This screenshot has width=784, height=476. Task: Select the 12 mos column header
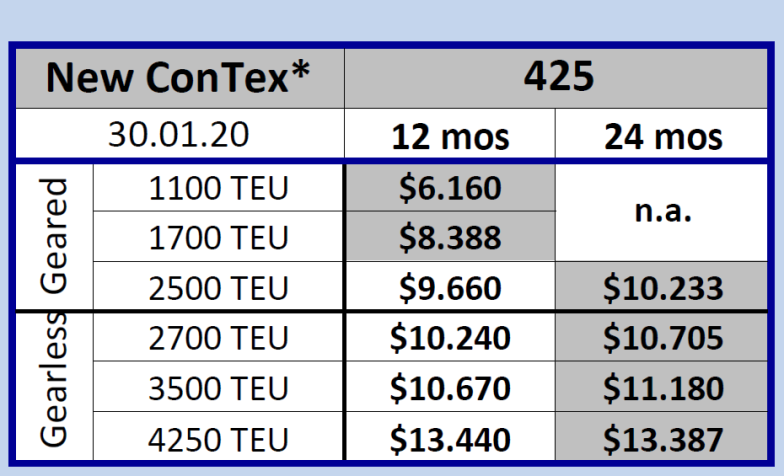tap(450, 135)
